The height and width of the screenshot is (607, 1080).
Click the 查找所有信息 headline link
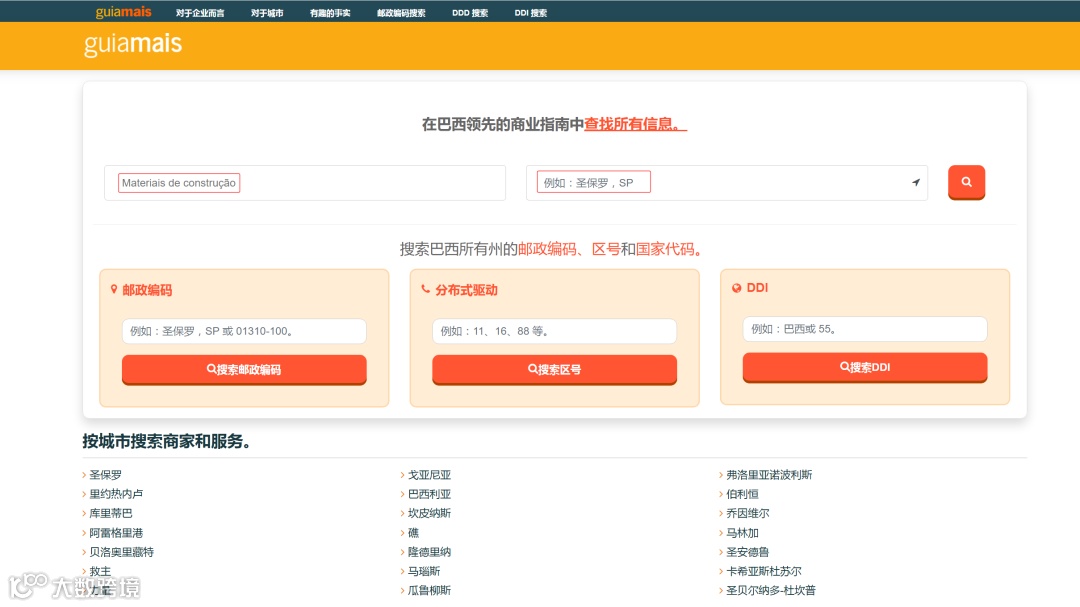tap(635, 124)
